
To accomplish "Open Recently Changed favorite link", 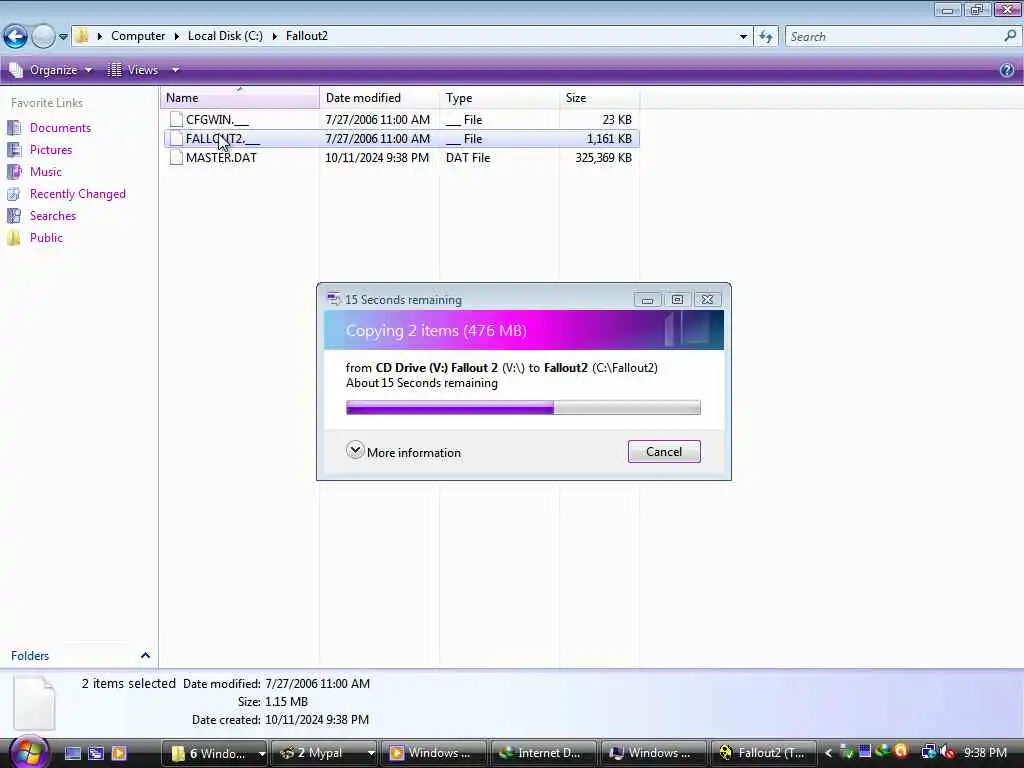I will 78,194.
